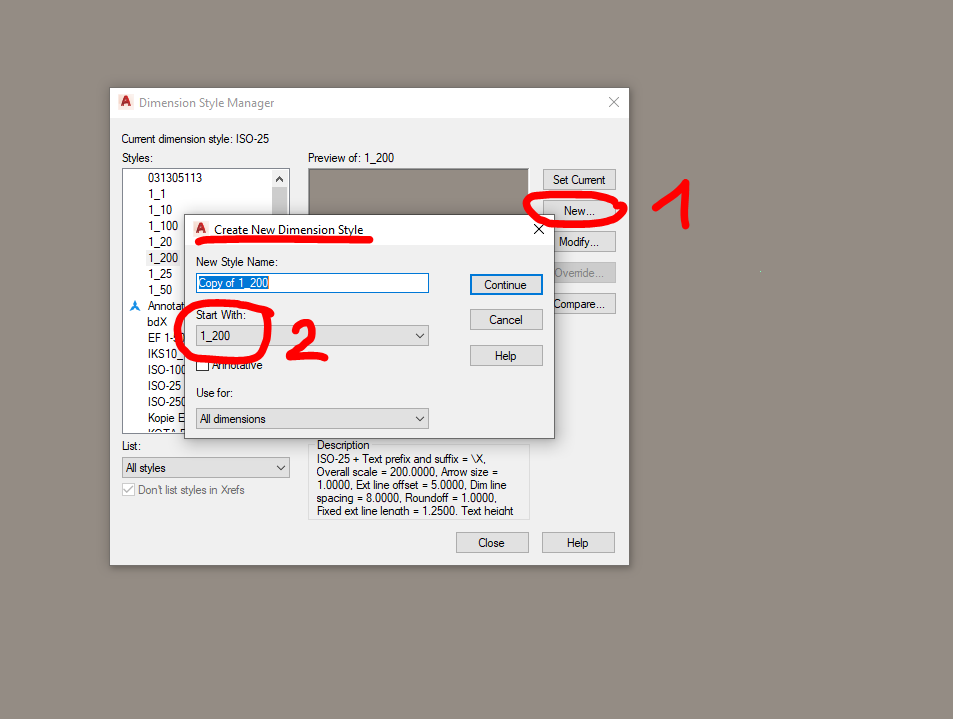The height and width of the screenshot is (719, 953).
Task: Click the styles list scrollbar up arrow
Action: point(280,179)
